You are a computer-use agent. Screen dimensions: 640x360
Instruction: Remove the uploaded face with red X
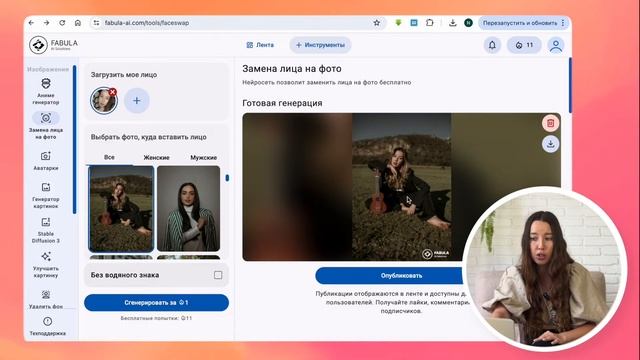tap(113, 92)
